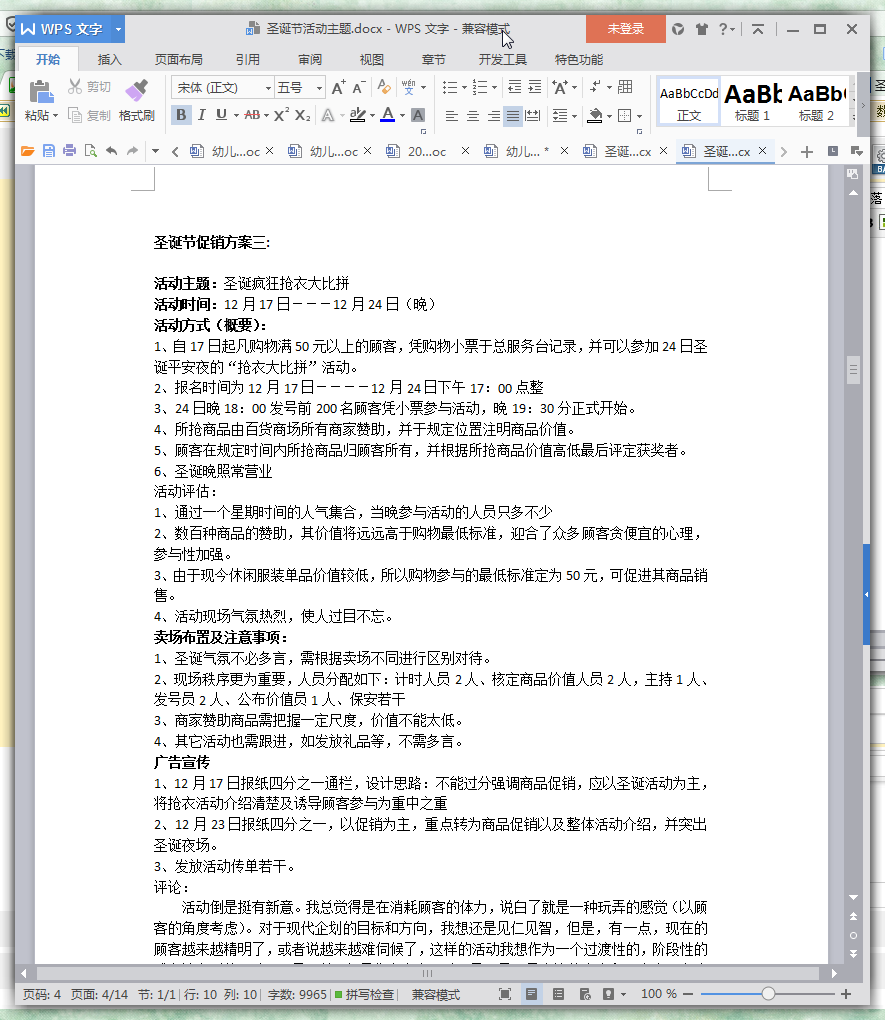
Task: Click the open folder icon
Action: point(27,151)
